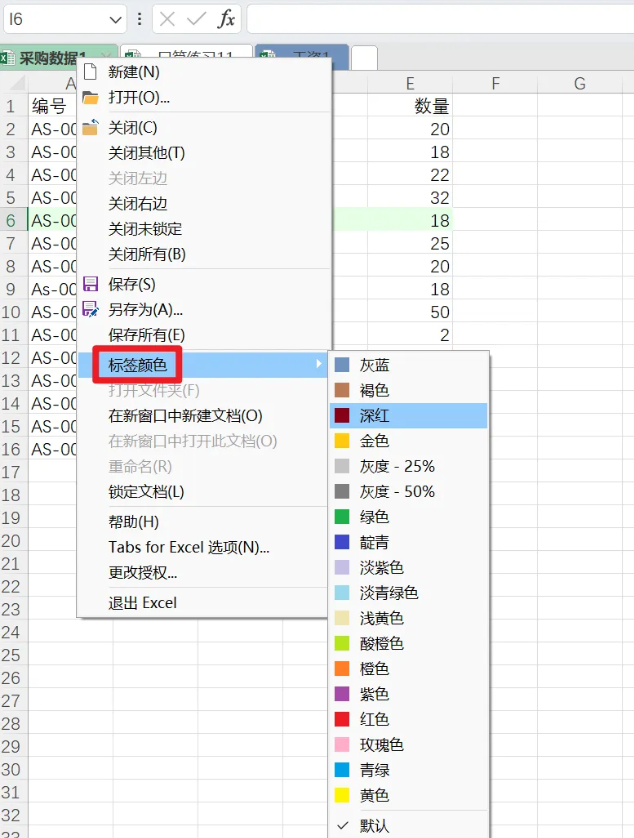Click 退出 Excel to quit
The image size is (634, 838).
point(142,602)
